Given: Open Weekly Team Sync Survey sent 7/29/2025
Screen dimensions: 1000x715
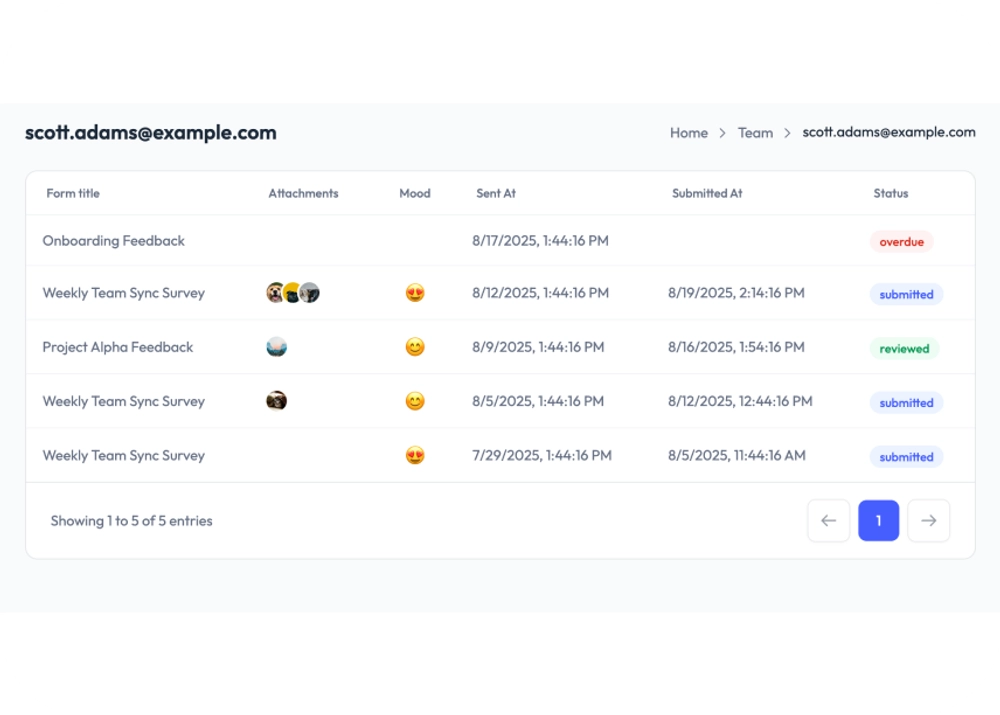Looking at the screenshot, I should click(x=123, y=455).
